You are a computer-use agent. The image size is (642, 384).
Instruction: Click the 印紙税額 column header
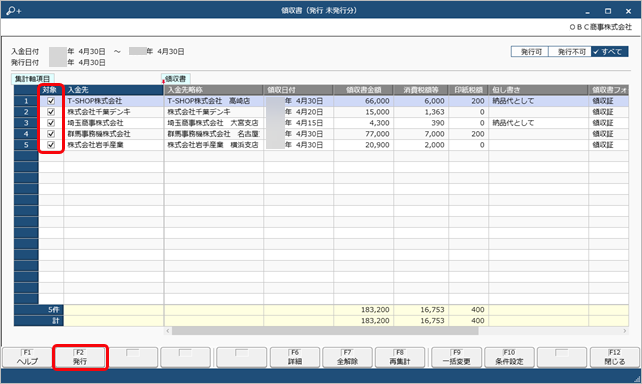point(468,90)
